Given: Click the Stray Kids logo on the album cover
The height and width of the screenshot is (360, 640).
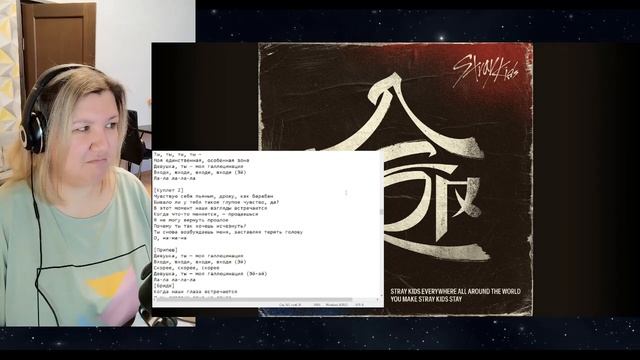Looking at the screenshot, I should point(486,71).
